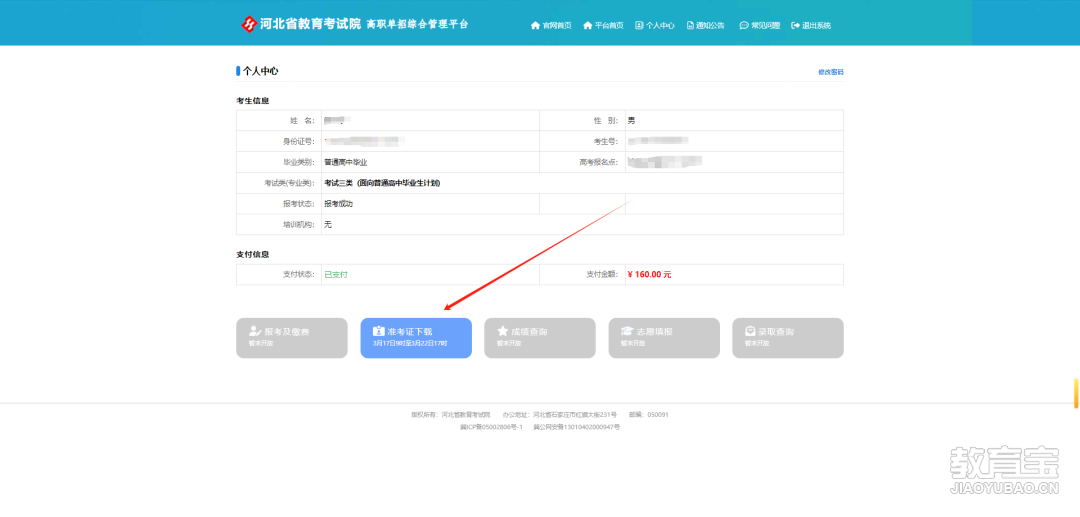Select 退出系统 to log out
The height and width of the screenshot is (517, 1080).
[816, 25]
